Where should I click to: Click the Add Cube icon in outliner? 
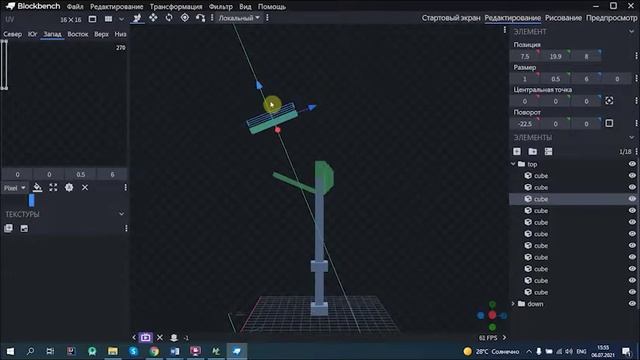click(x=517, y=151)
